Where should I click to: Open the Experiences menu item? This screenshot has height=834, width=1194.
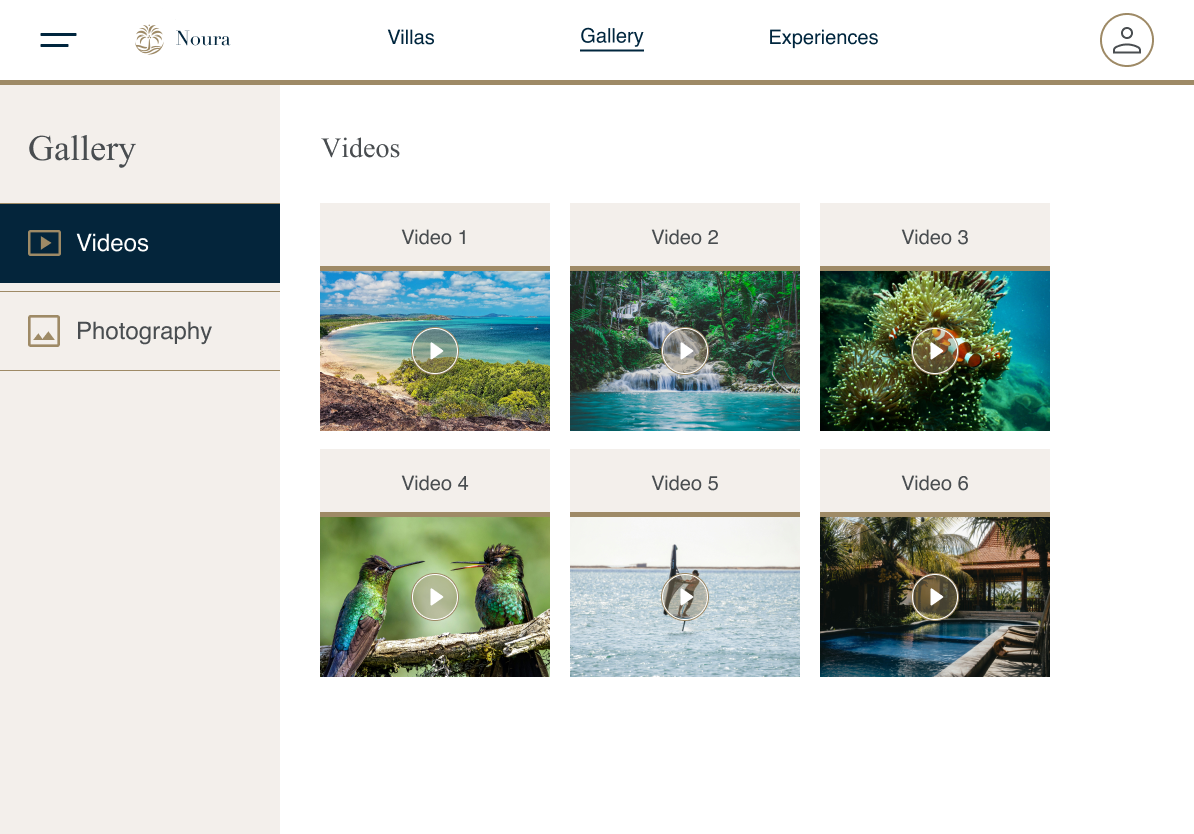click(x=823, y=38)
